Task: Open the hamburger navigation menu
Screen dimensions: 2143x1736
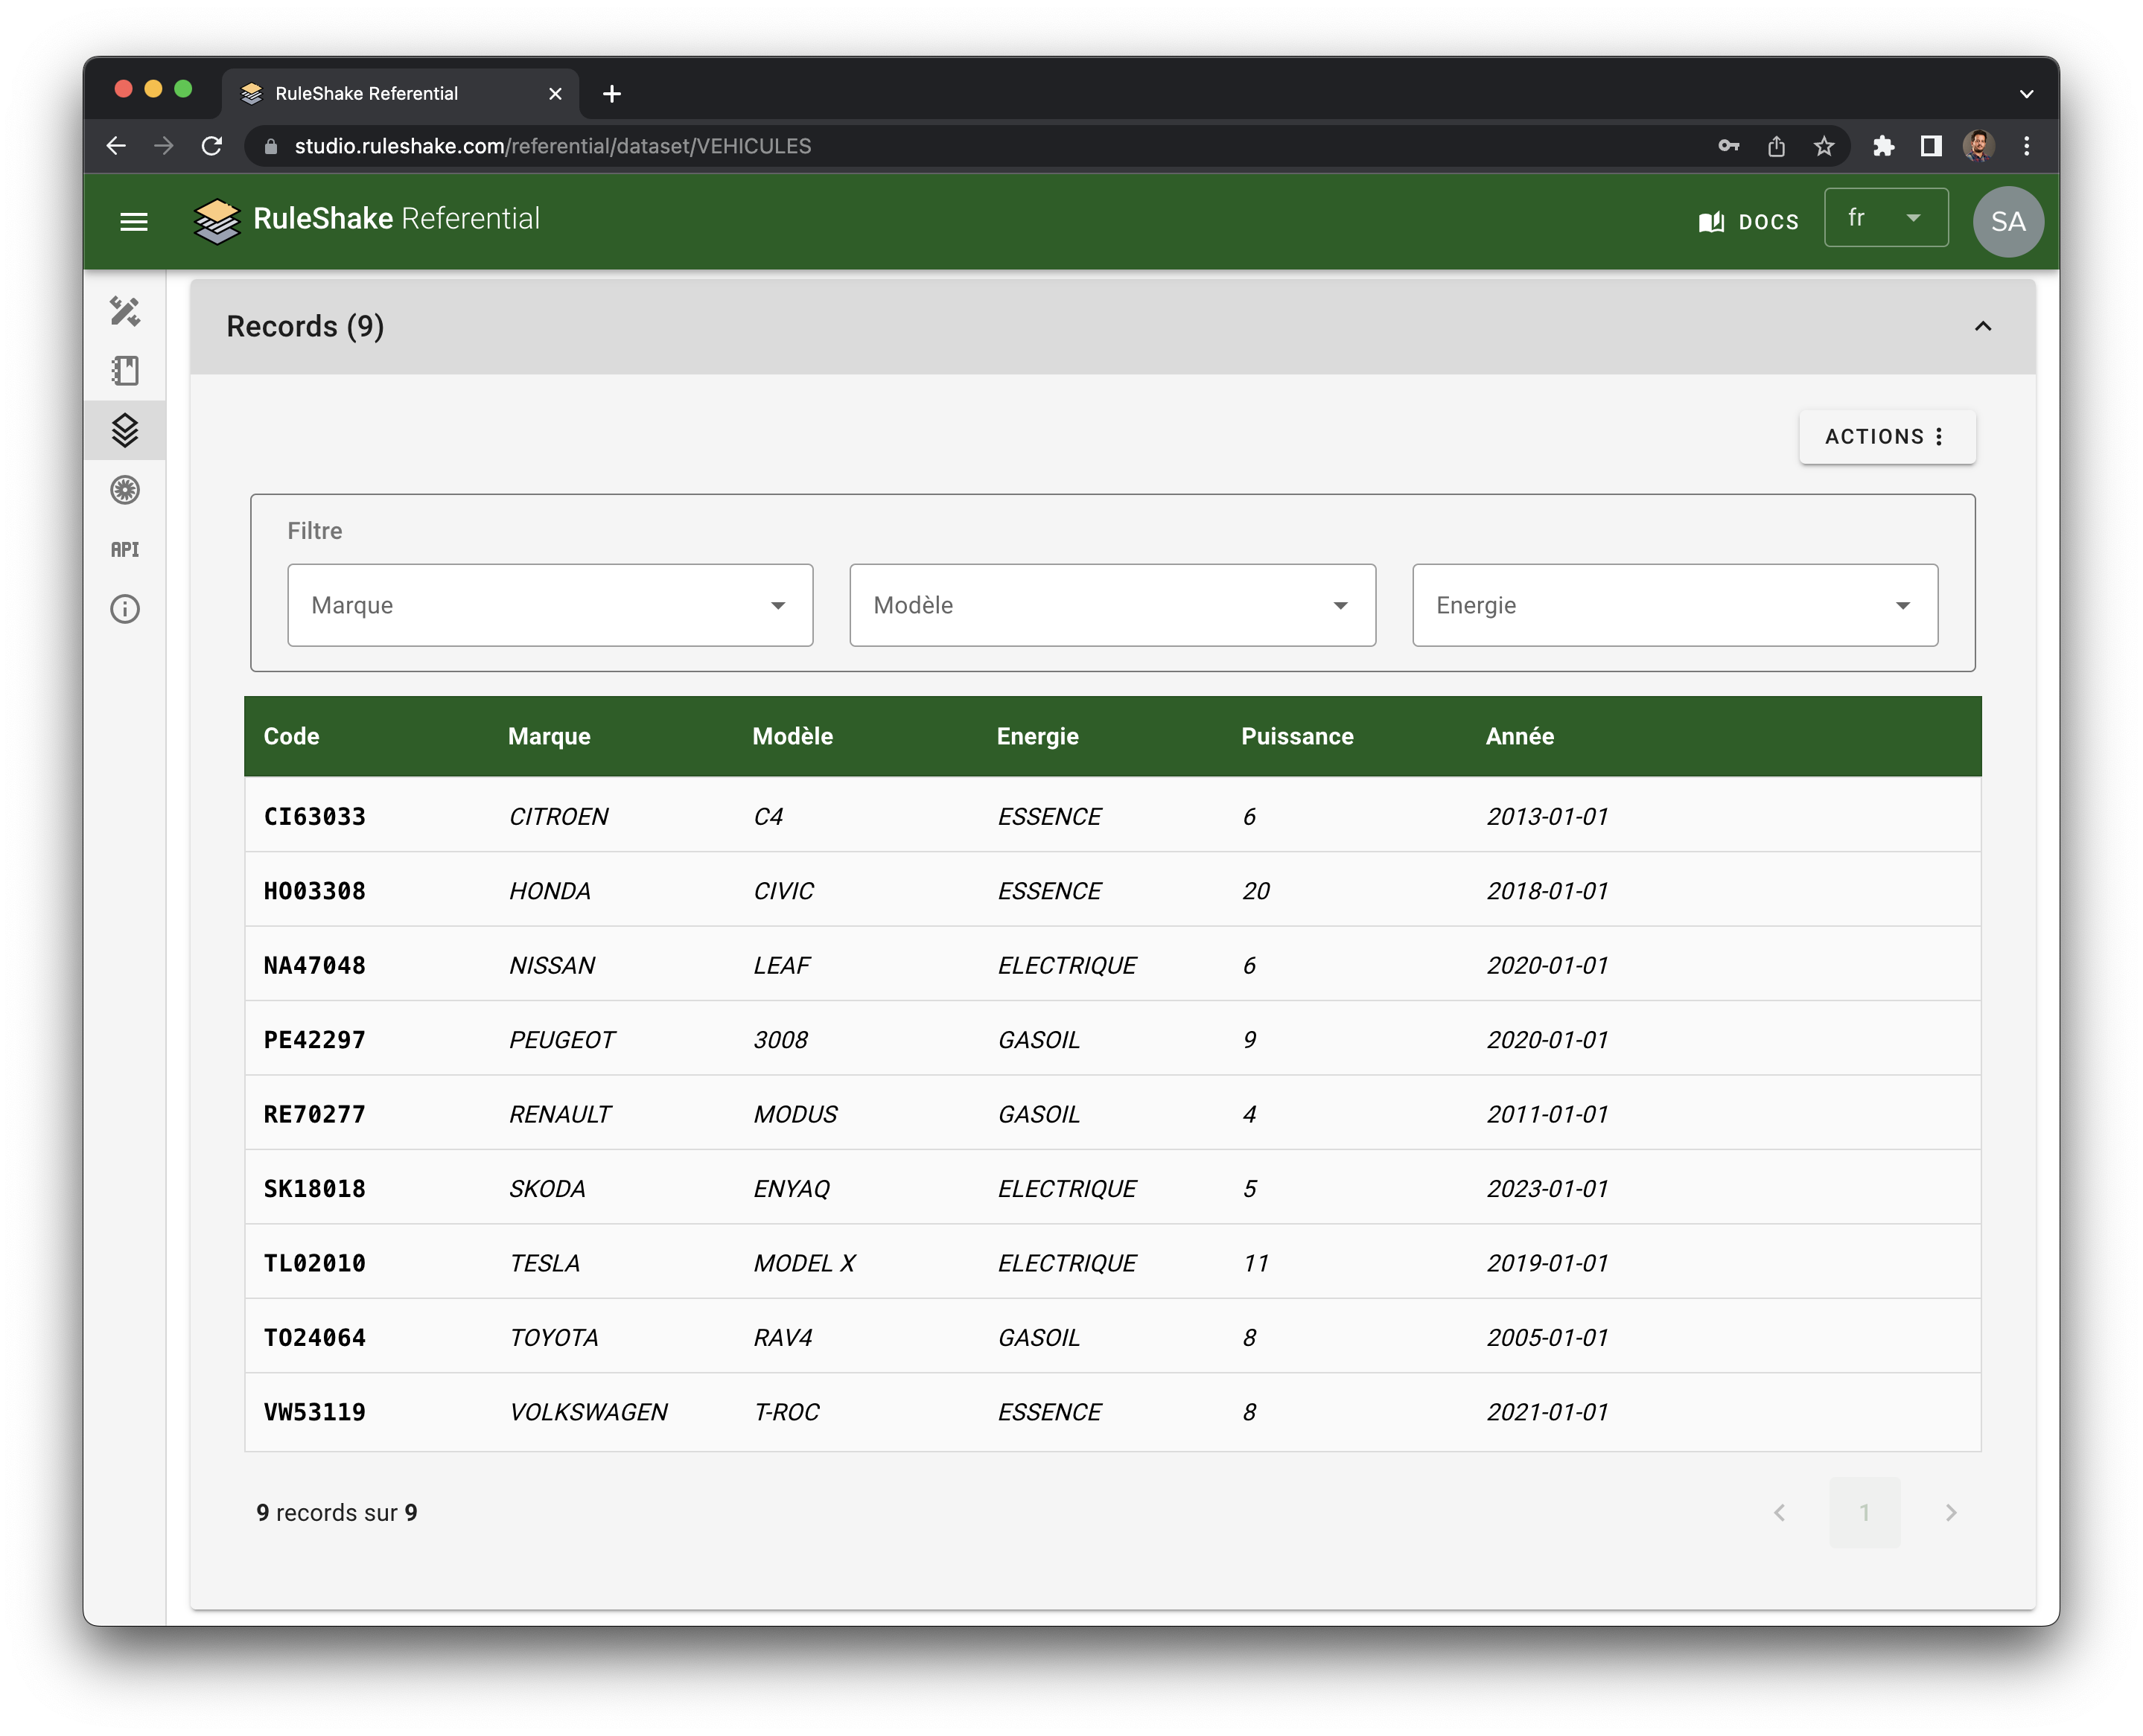Action: tap(133, 222)
